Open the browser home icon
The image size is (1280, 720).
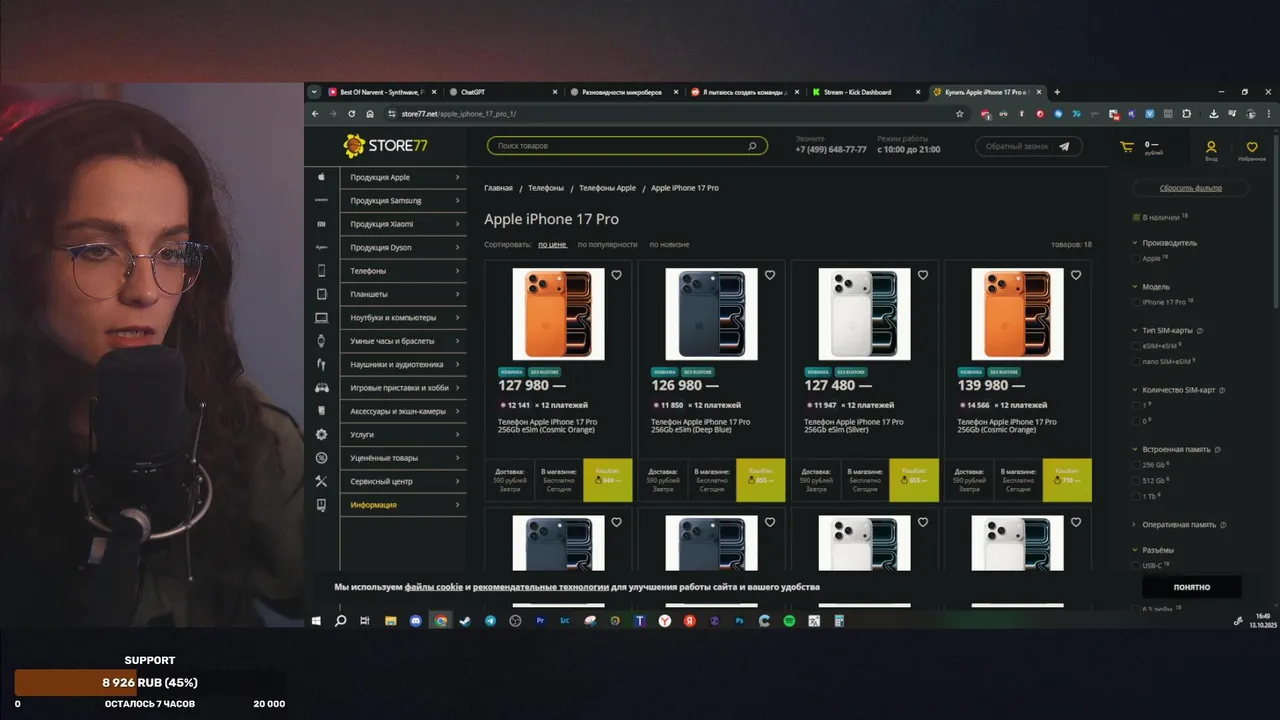[370, 114]
